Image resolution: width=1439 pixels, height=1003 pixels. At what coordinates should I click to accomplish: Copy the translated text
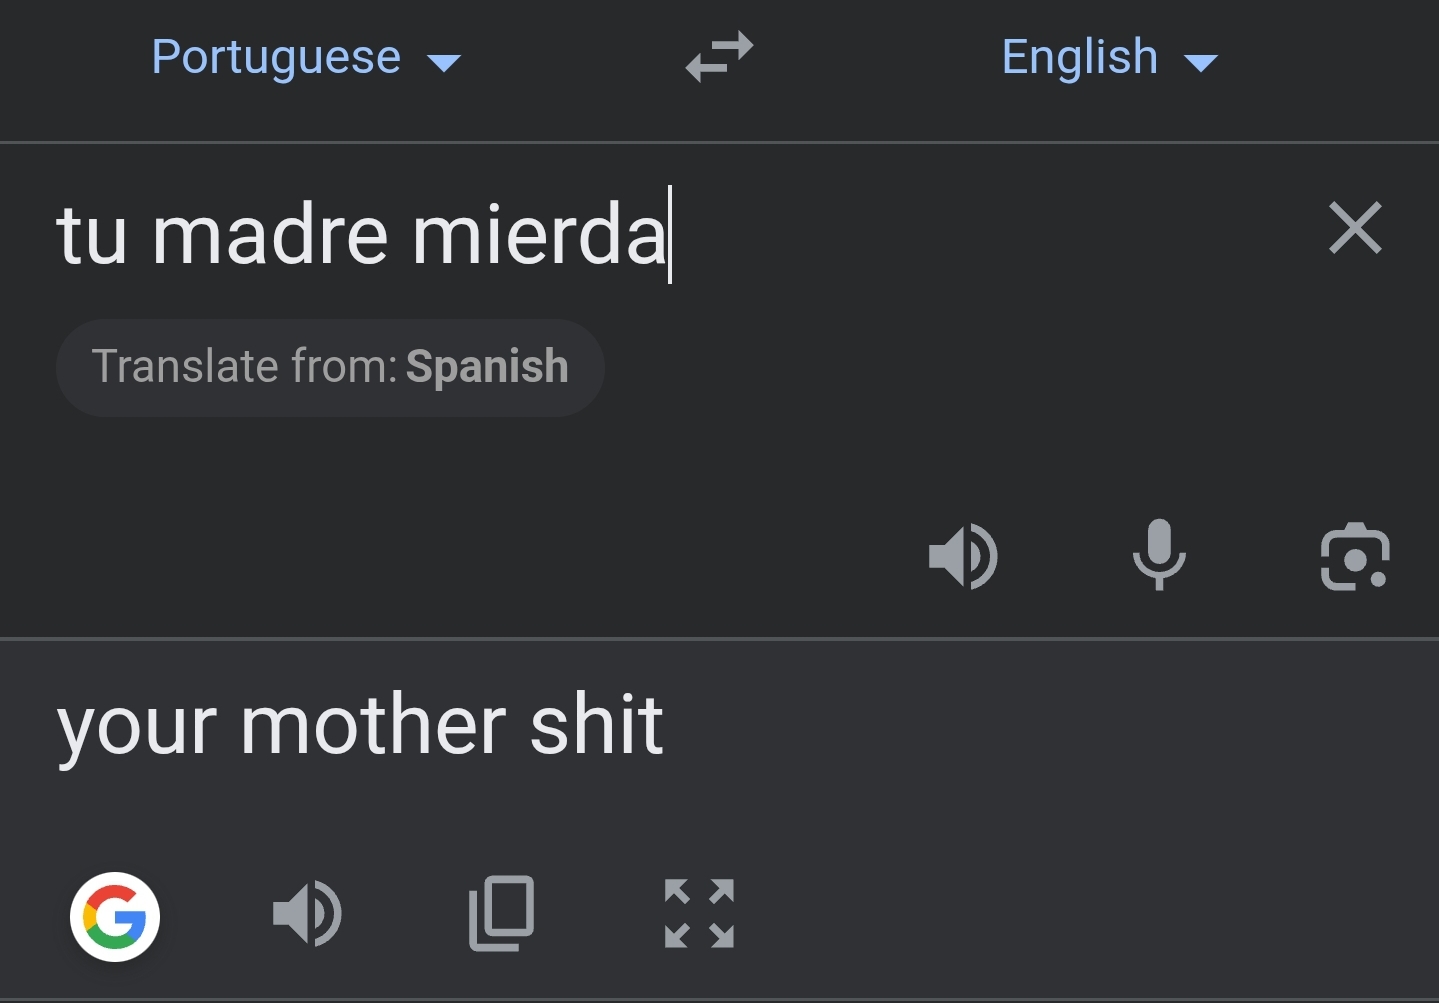pyautogui.click(x=502, y=913)
